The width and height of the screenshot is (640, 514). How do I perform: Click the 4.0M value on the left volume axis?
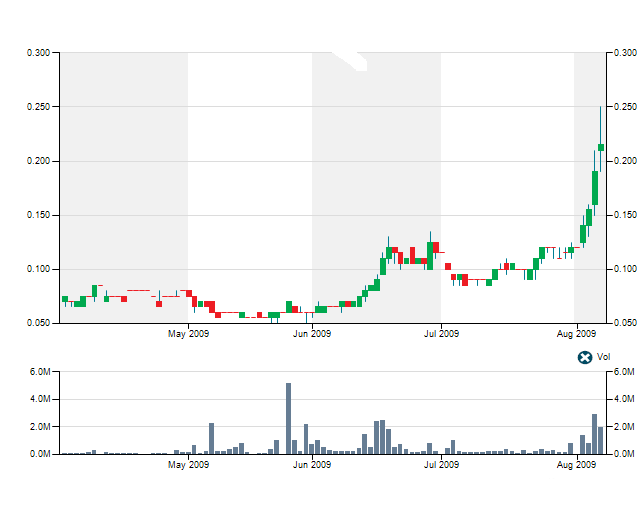point(40,399)
